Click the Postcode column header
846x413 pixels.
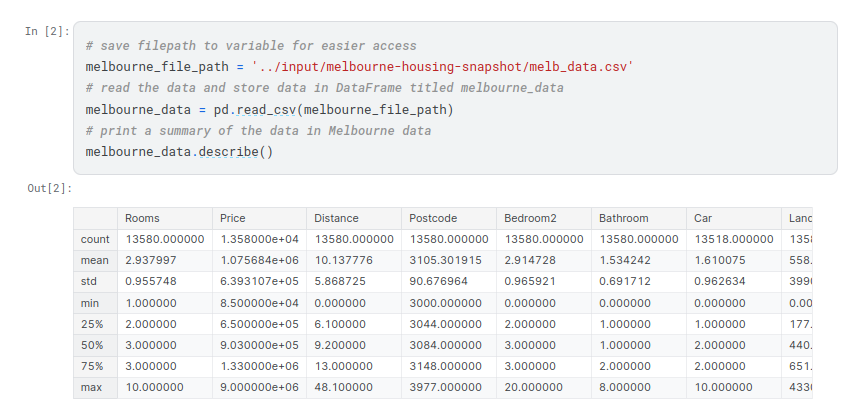(x=433, y=218)
